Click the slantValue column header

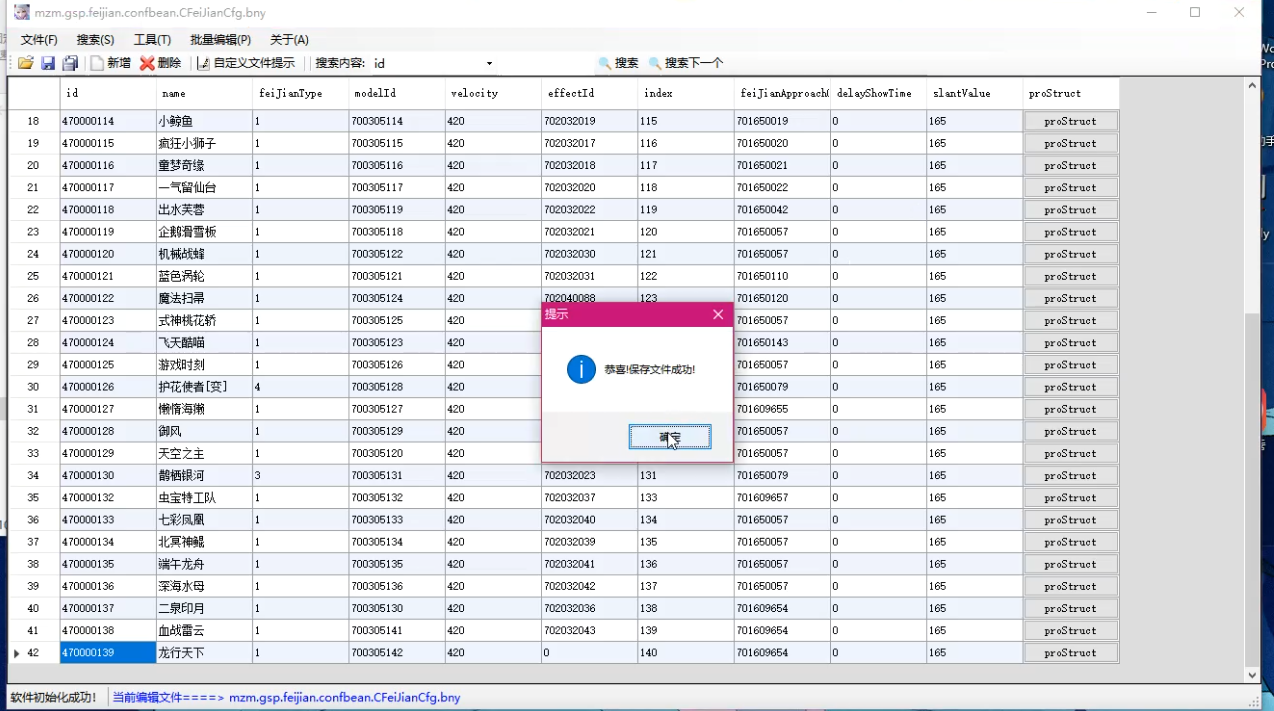(975, 93)
